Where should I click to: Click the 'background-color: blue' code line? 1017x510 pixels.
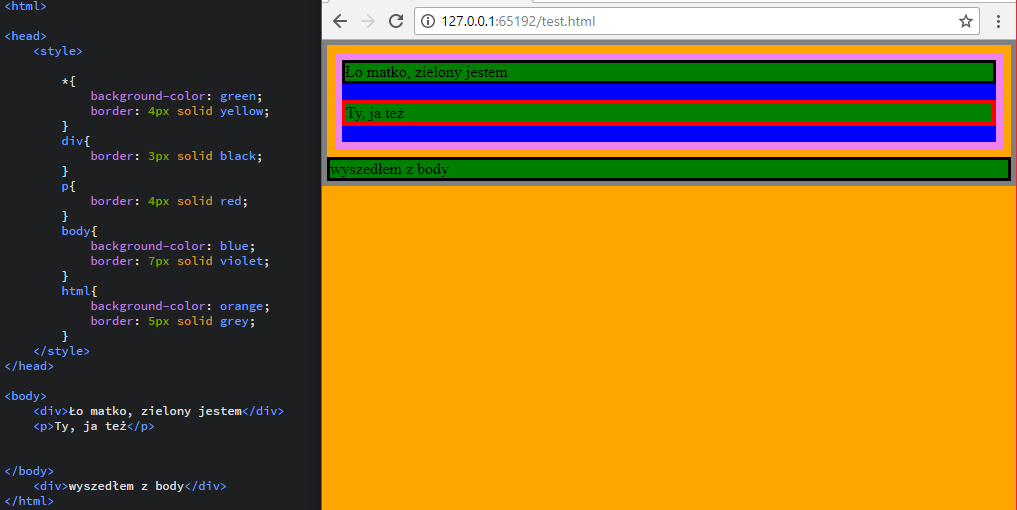pyautogui.click(x=173, y=246)
